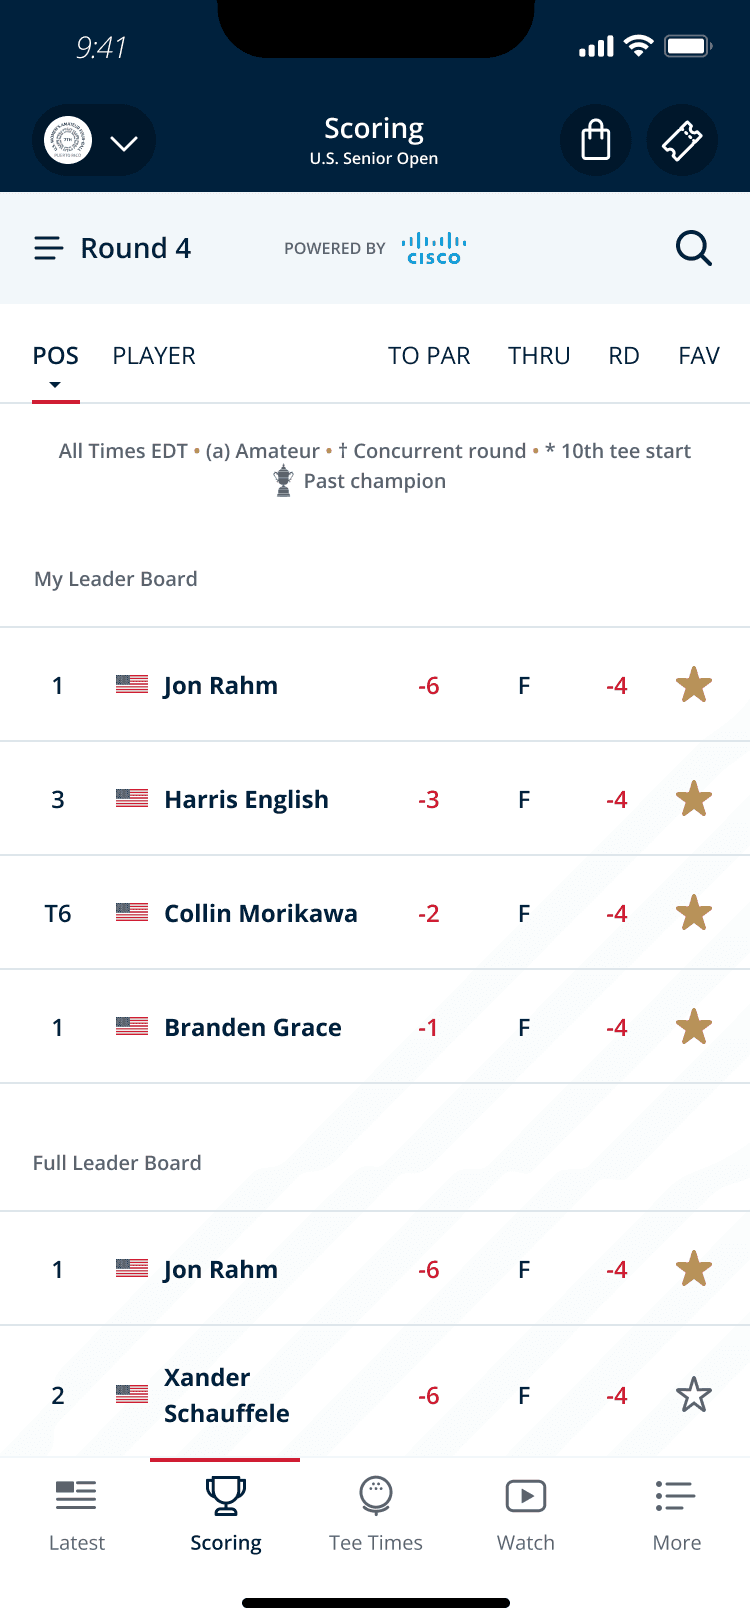Viewport: 750px width, 1624px height.
Task: Favorite Xander Schauffele with empty star
Action: click(694, 1395)
